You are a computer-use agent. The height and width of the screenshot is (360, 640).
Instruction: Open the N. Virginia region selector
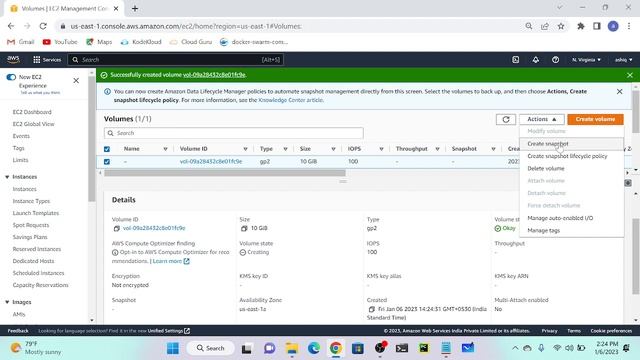click(586, 60)
